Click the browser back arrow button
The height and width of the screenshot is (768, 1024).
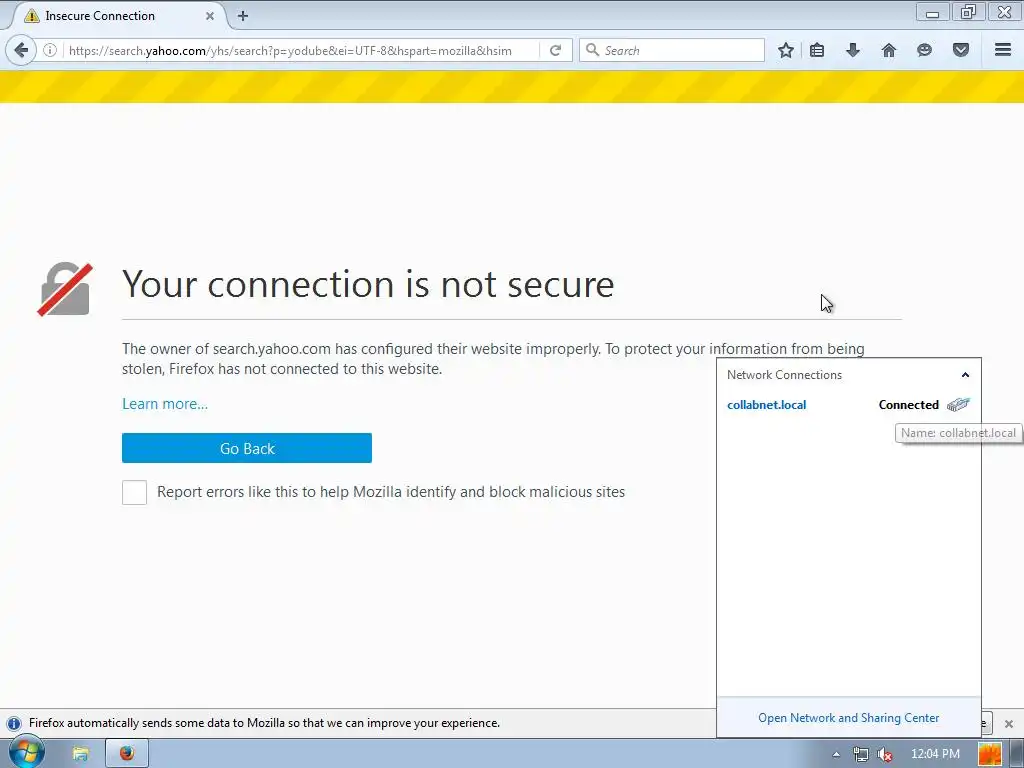coord(21,50)
